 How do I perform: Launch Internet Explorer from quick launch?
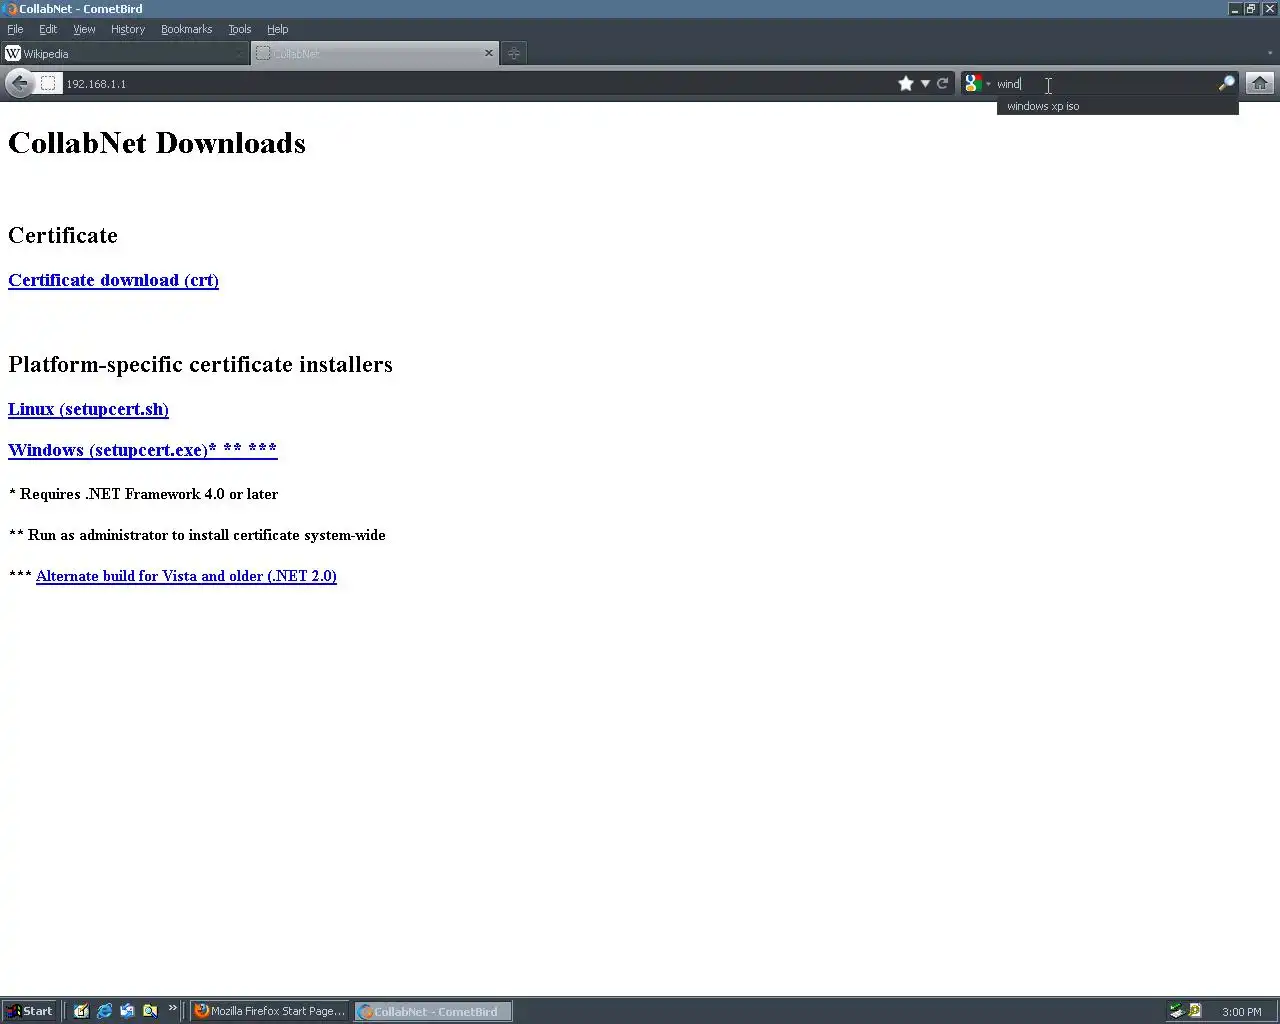(104, 1011)
